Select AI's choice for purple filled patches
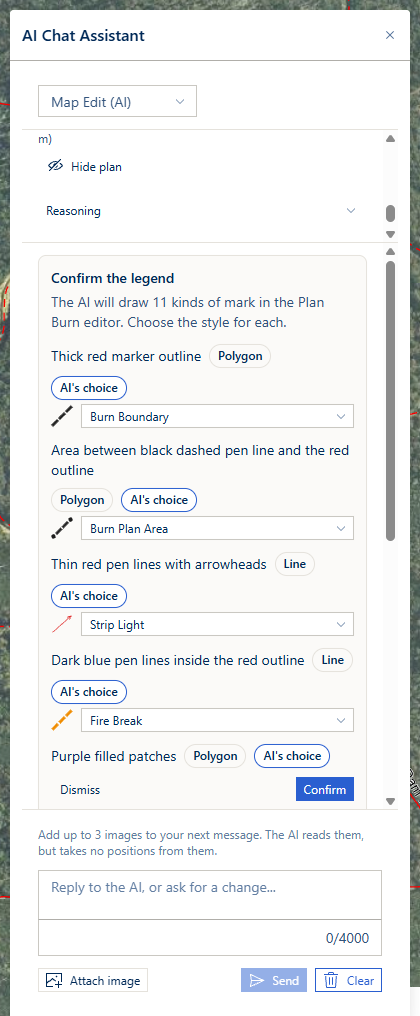 pyautogui.click(x=292, y=756)
